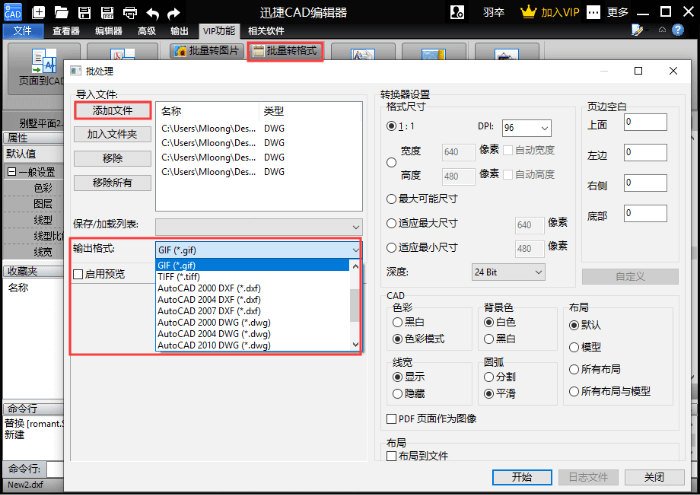The width and height of the screenshot is (700, 495).
Task: Click the 上面 margin input field
Action: pyautogui.click(x=646, y=122)
